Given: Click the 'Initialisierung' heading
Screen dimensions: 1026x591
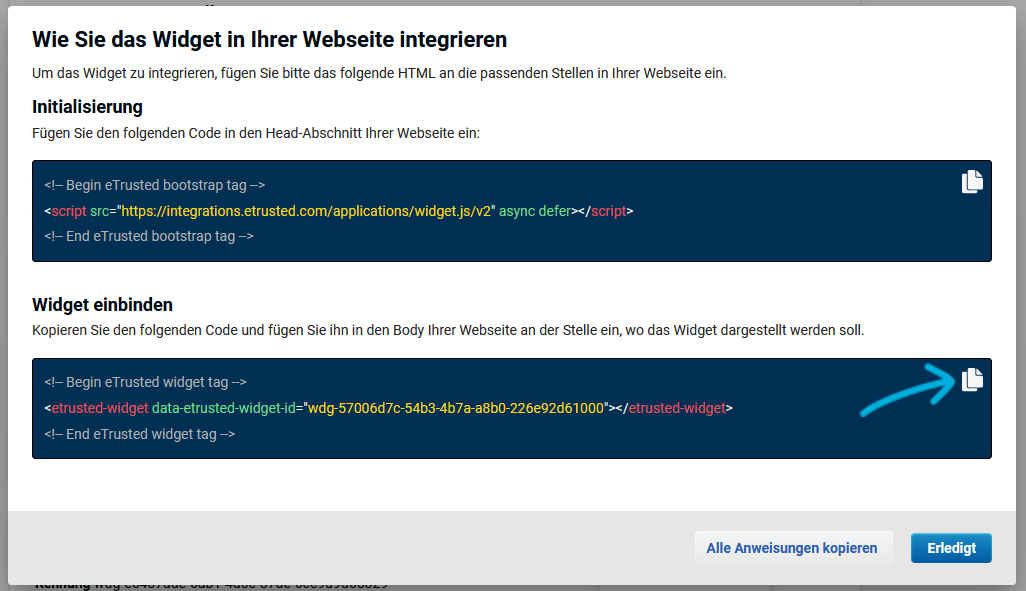Looking at the screenshot, I should (x=87, y=107).
